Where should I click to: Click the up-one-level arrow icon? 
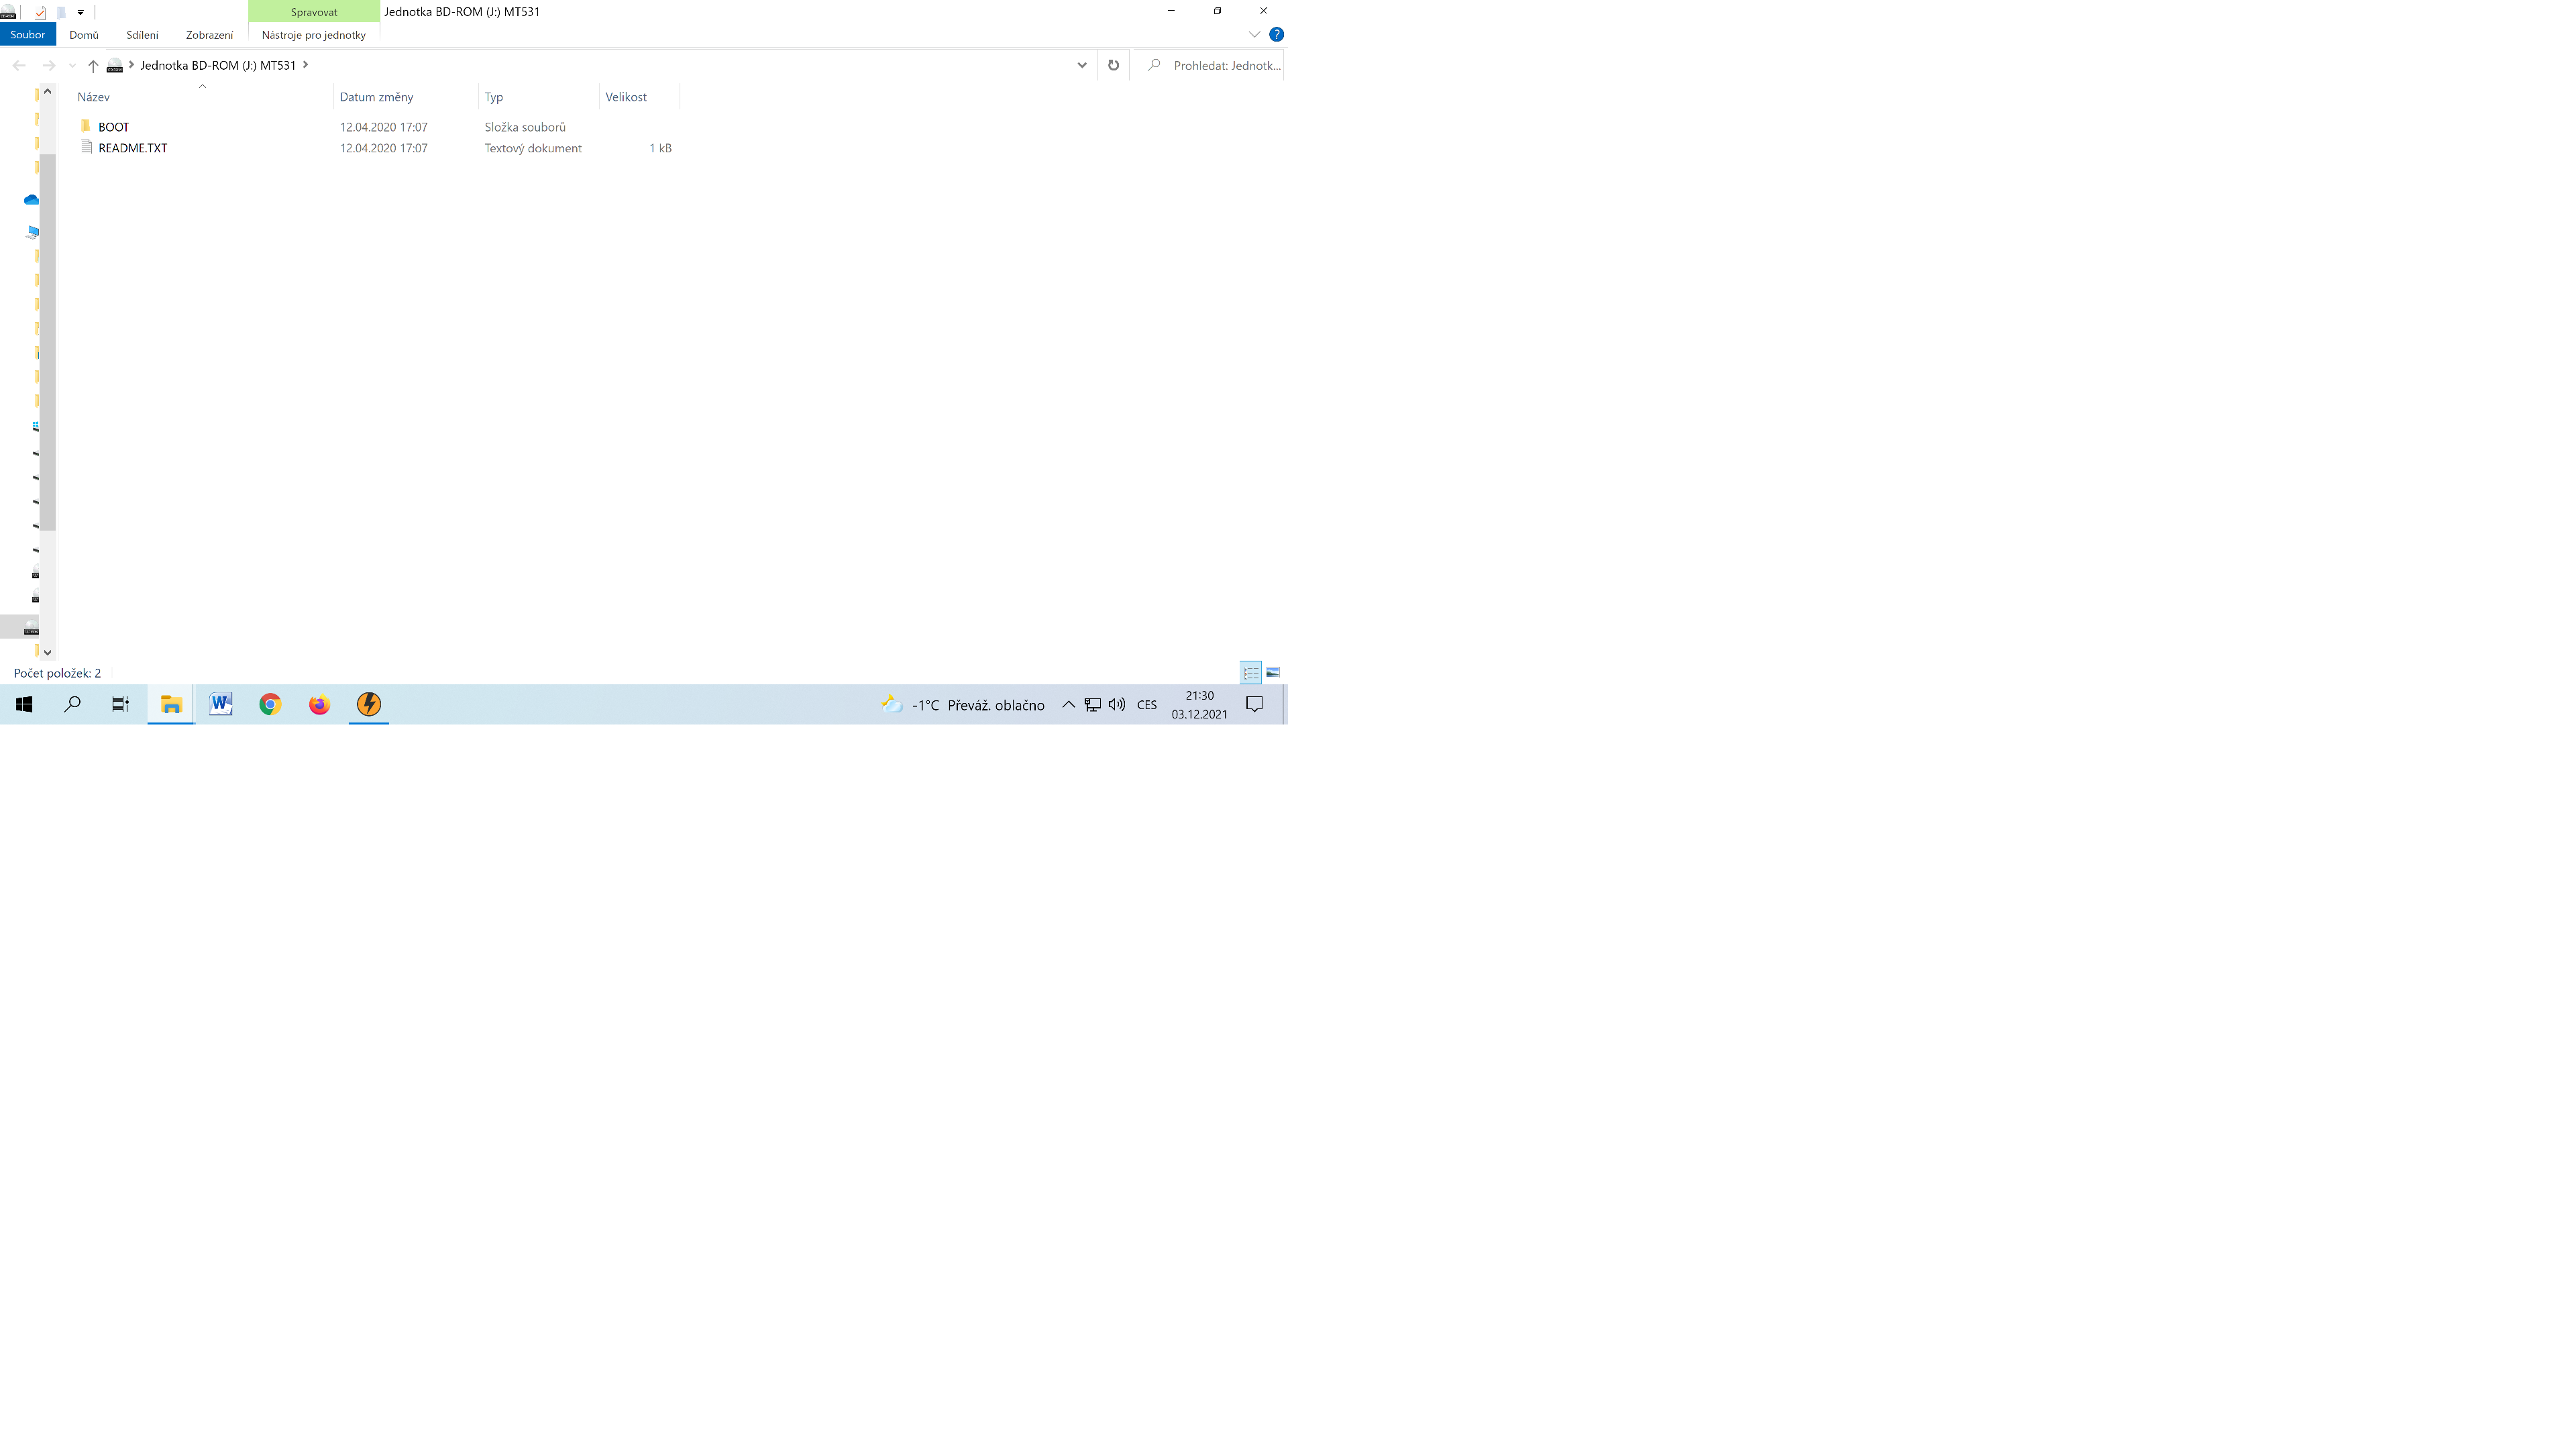92,66
